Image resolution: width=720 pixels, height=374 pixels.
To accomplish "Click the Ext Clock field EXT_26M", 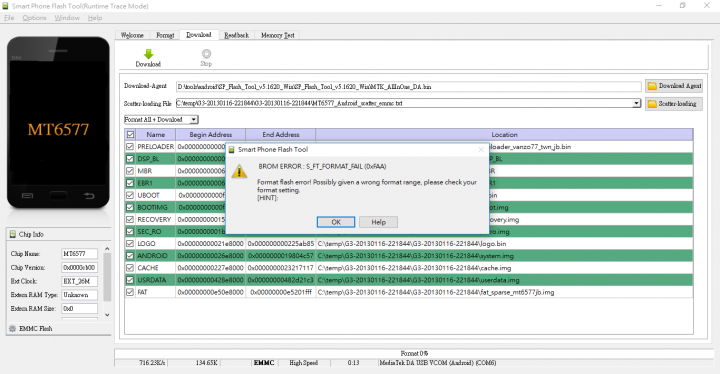I will [x=79, y=281].
